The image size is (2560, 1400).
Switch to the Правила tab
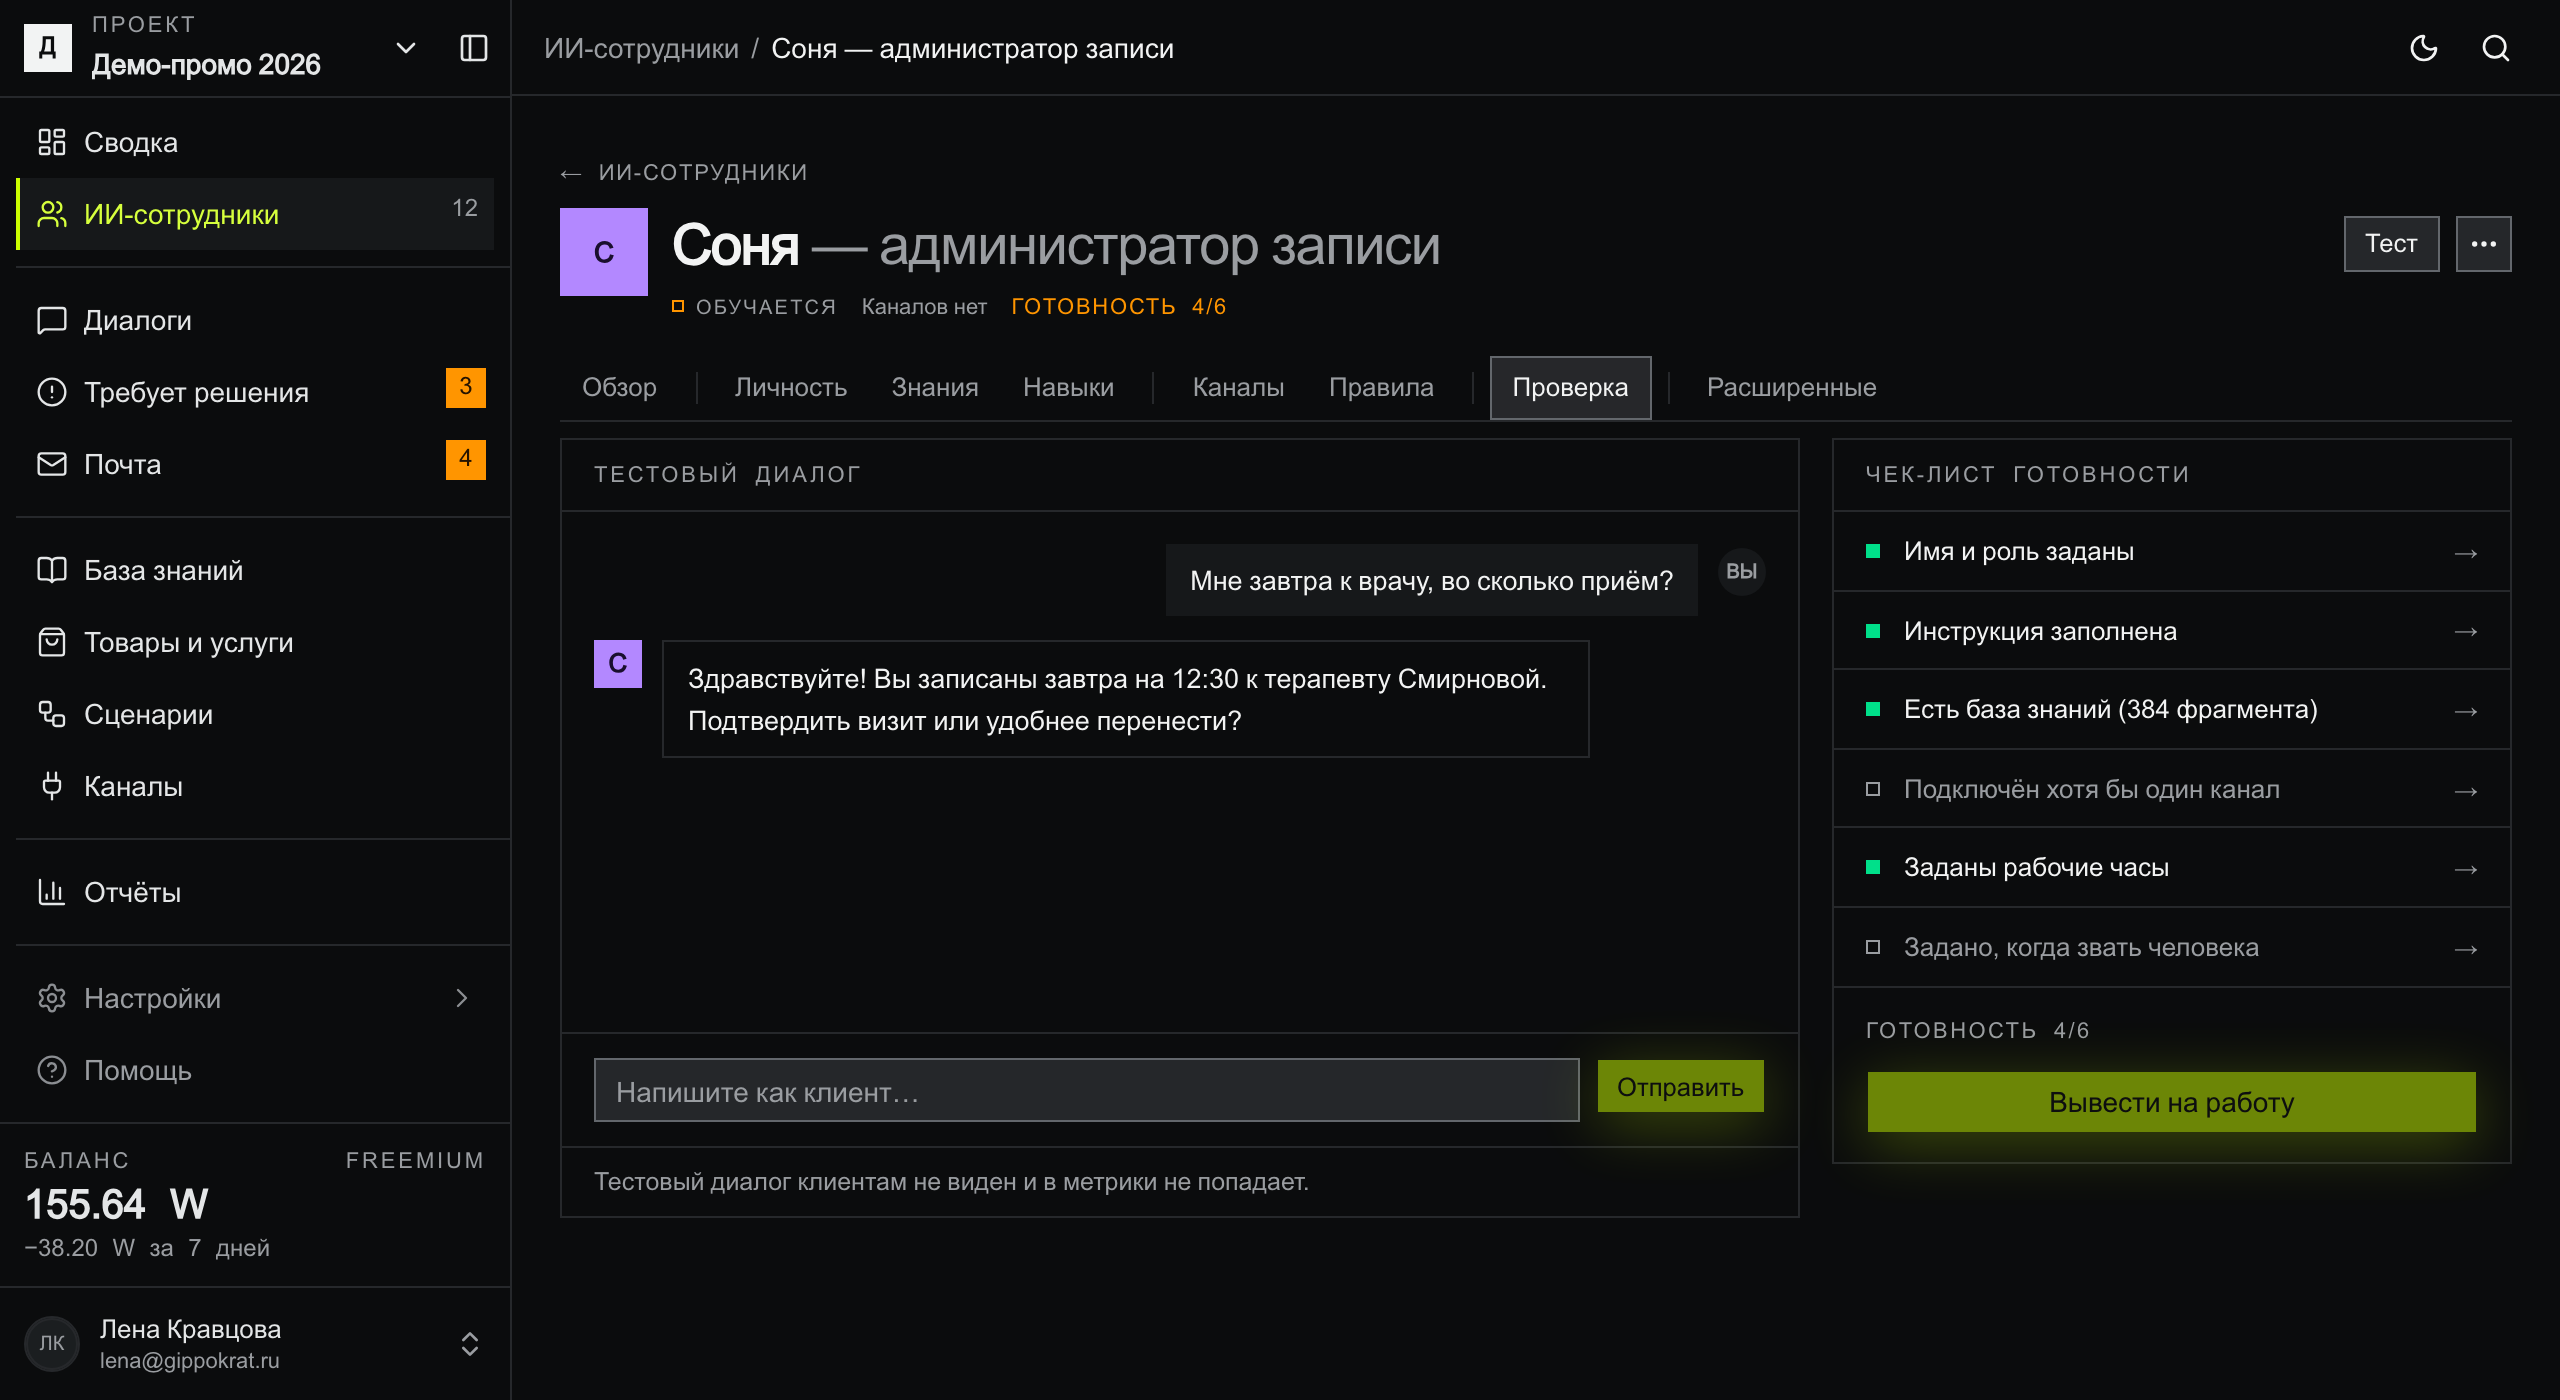pos(1381,388)
